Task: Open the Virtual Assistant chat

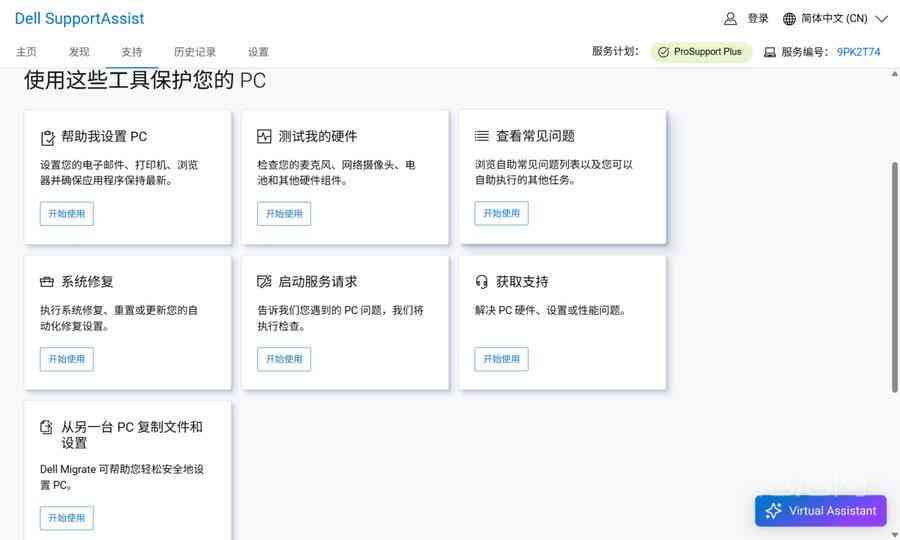Action: pyautogui.click(x=821, y=511)
